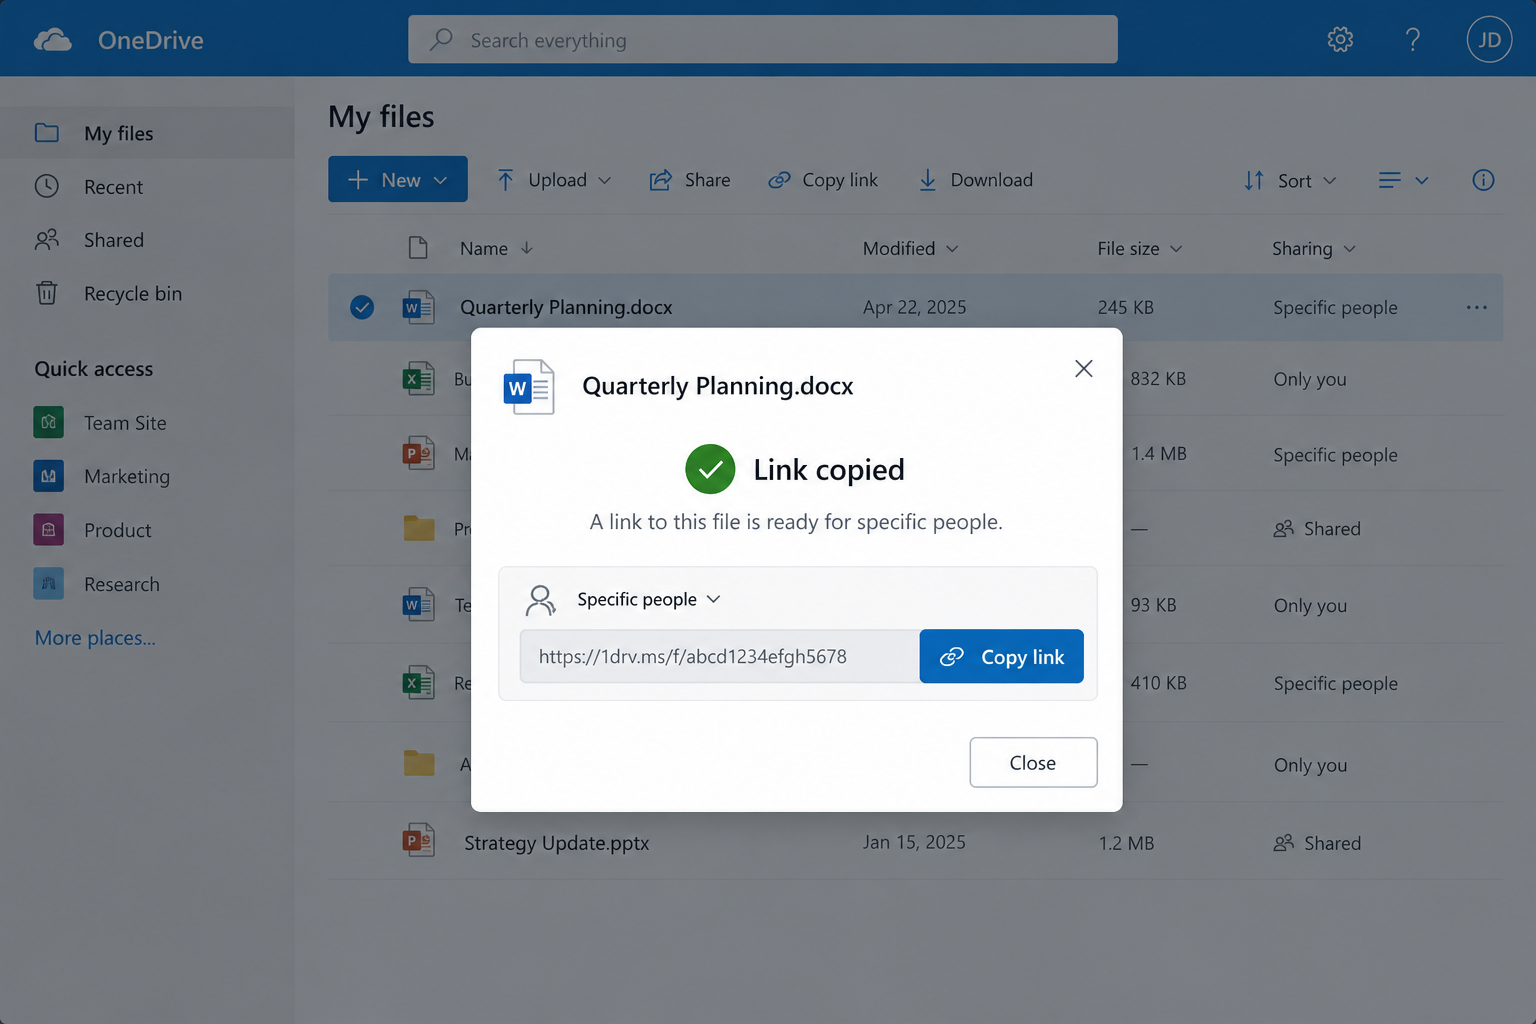
Task: Sort by the Name column header
Action: [496, 248]
